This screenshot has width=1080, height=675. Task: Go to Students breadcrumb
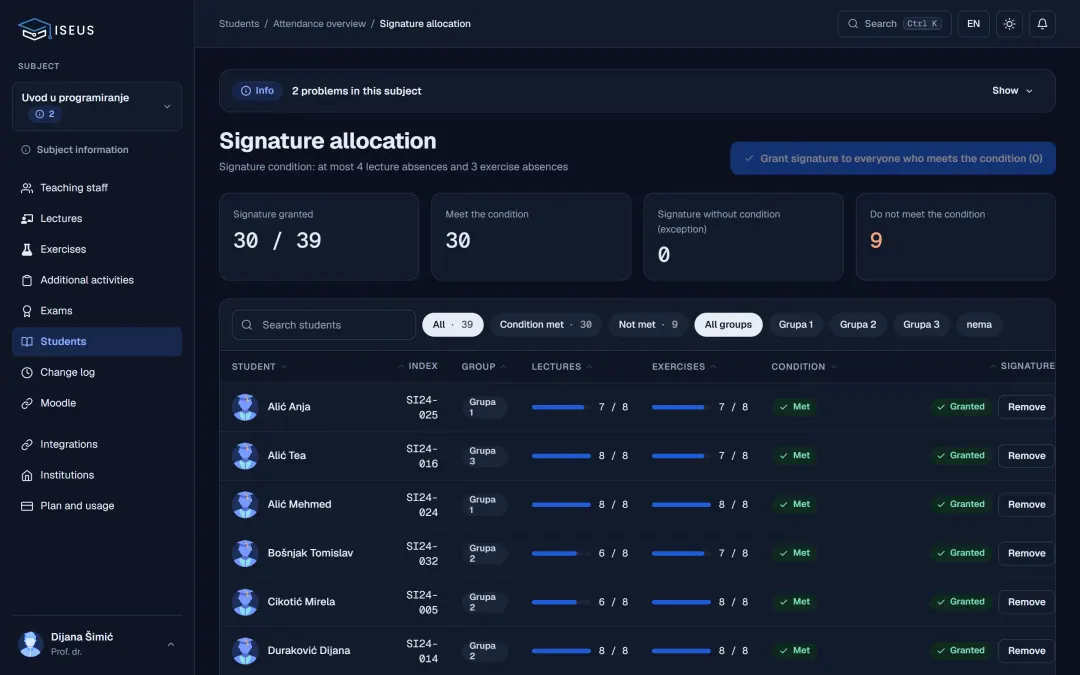[x=239, y=24]
